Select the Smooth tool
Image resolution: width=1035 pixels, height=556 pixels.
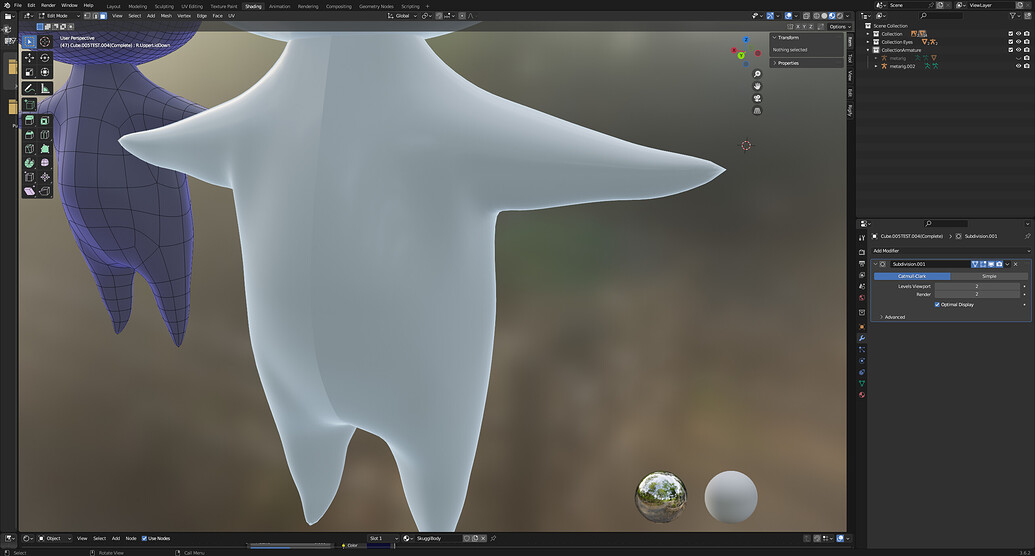(45, 163)
